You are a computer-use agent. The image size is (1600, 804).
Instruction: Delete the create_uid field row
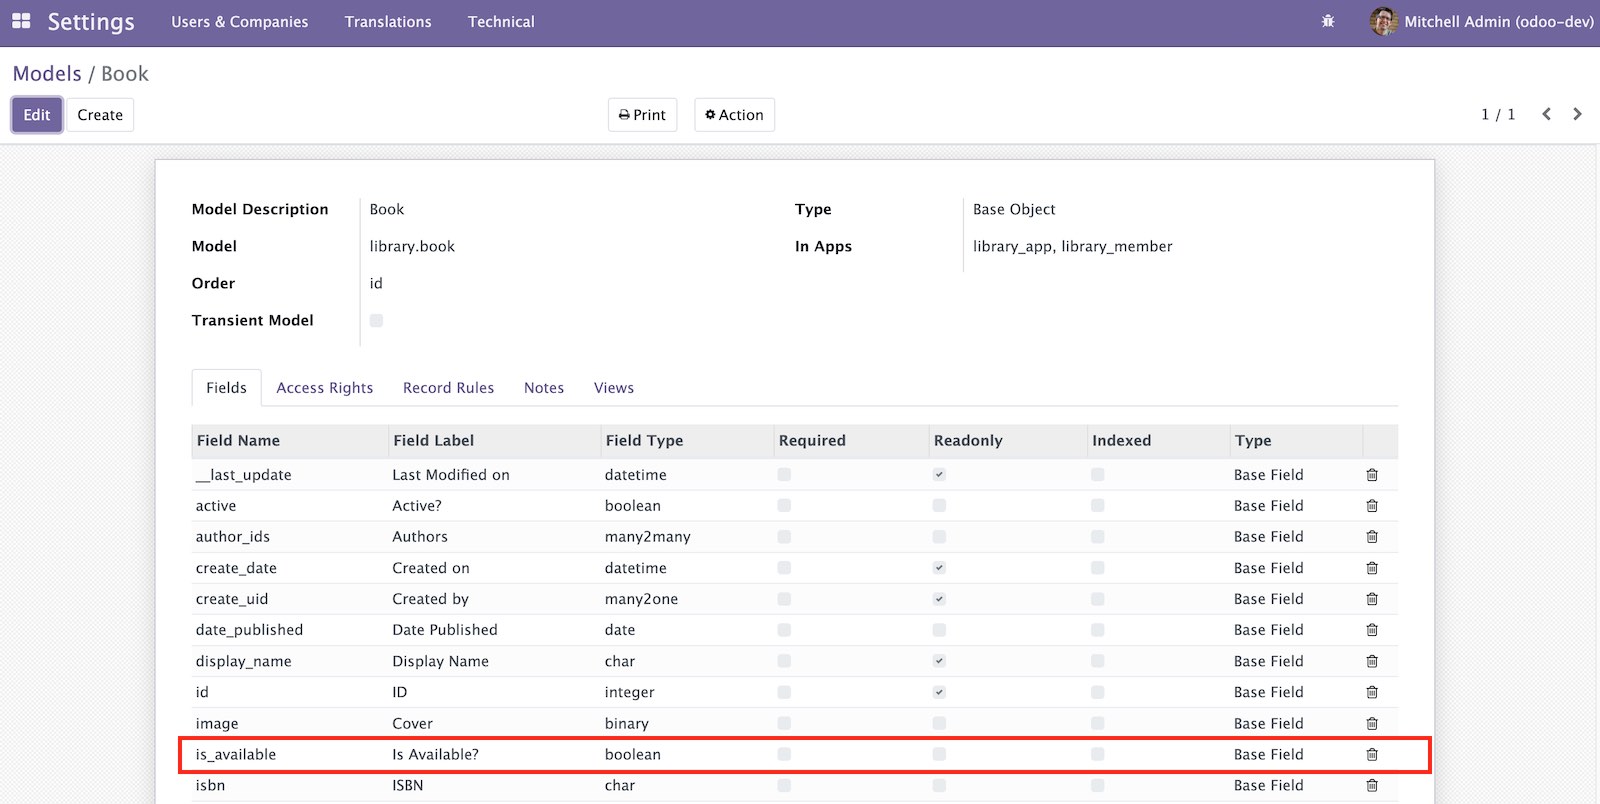[x=1372, y=599]
